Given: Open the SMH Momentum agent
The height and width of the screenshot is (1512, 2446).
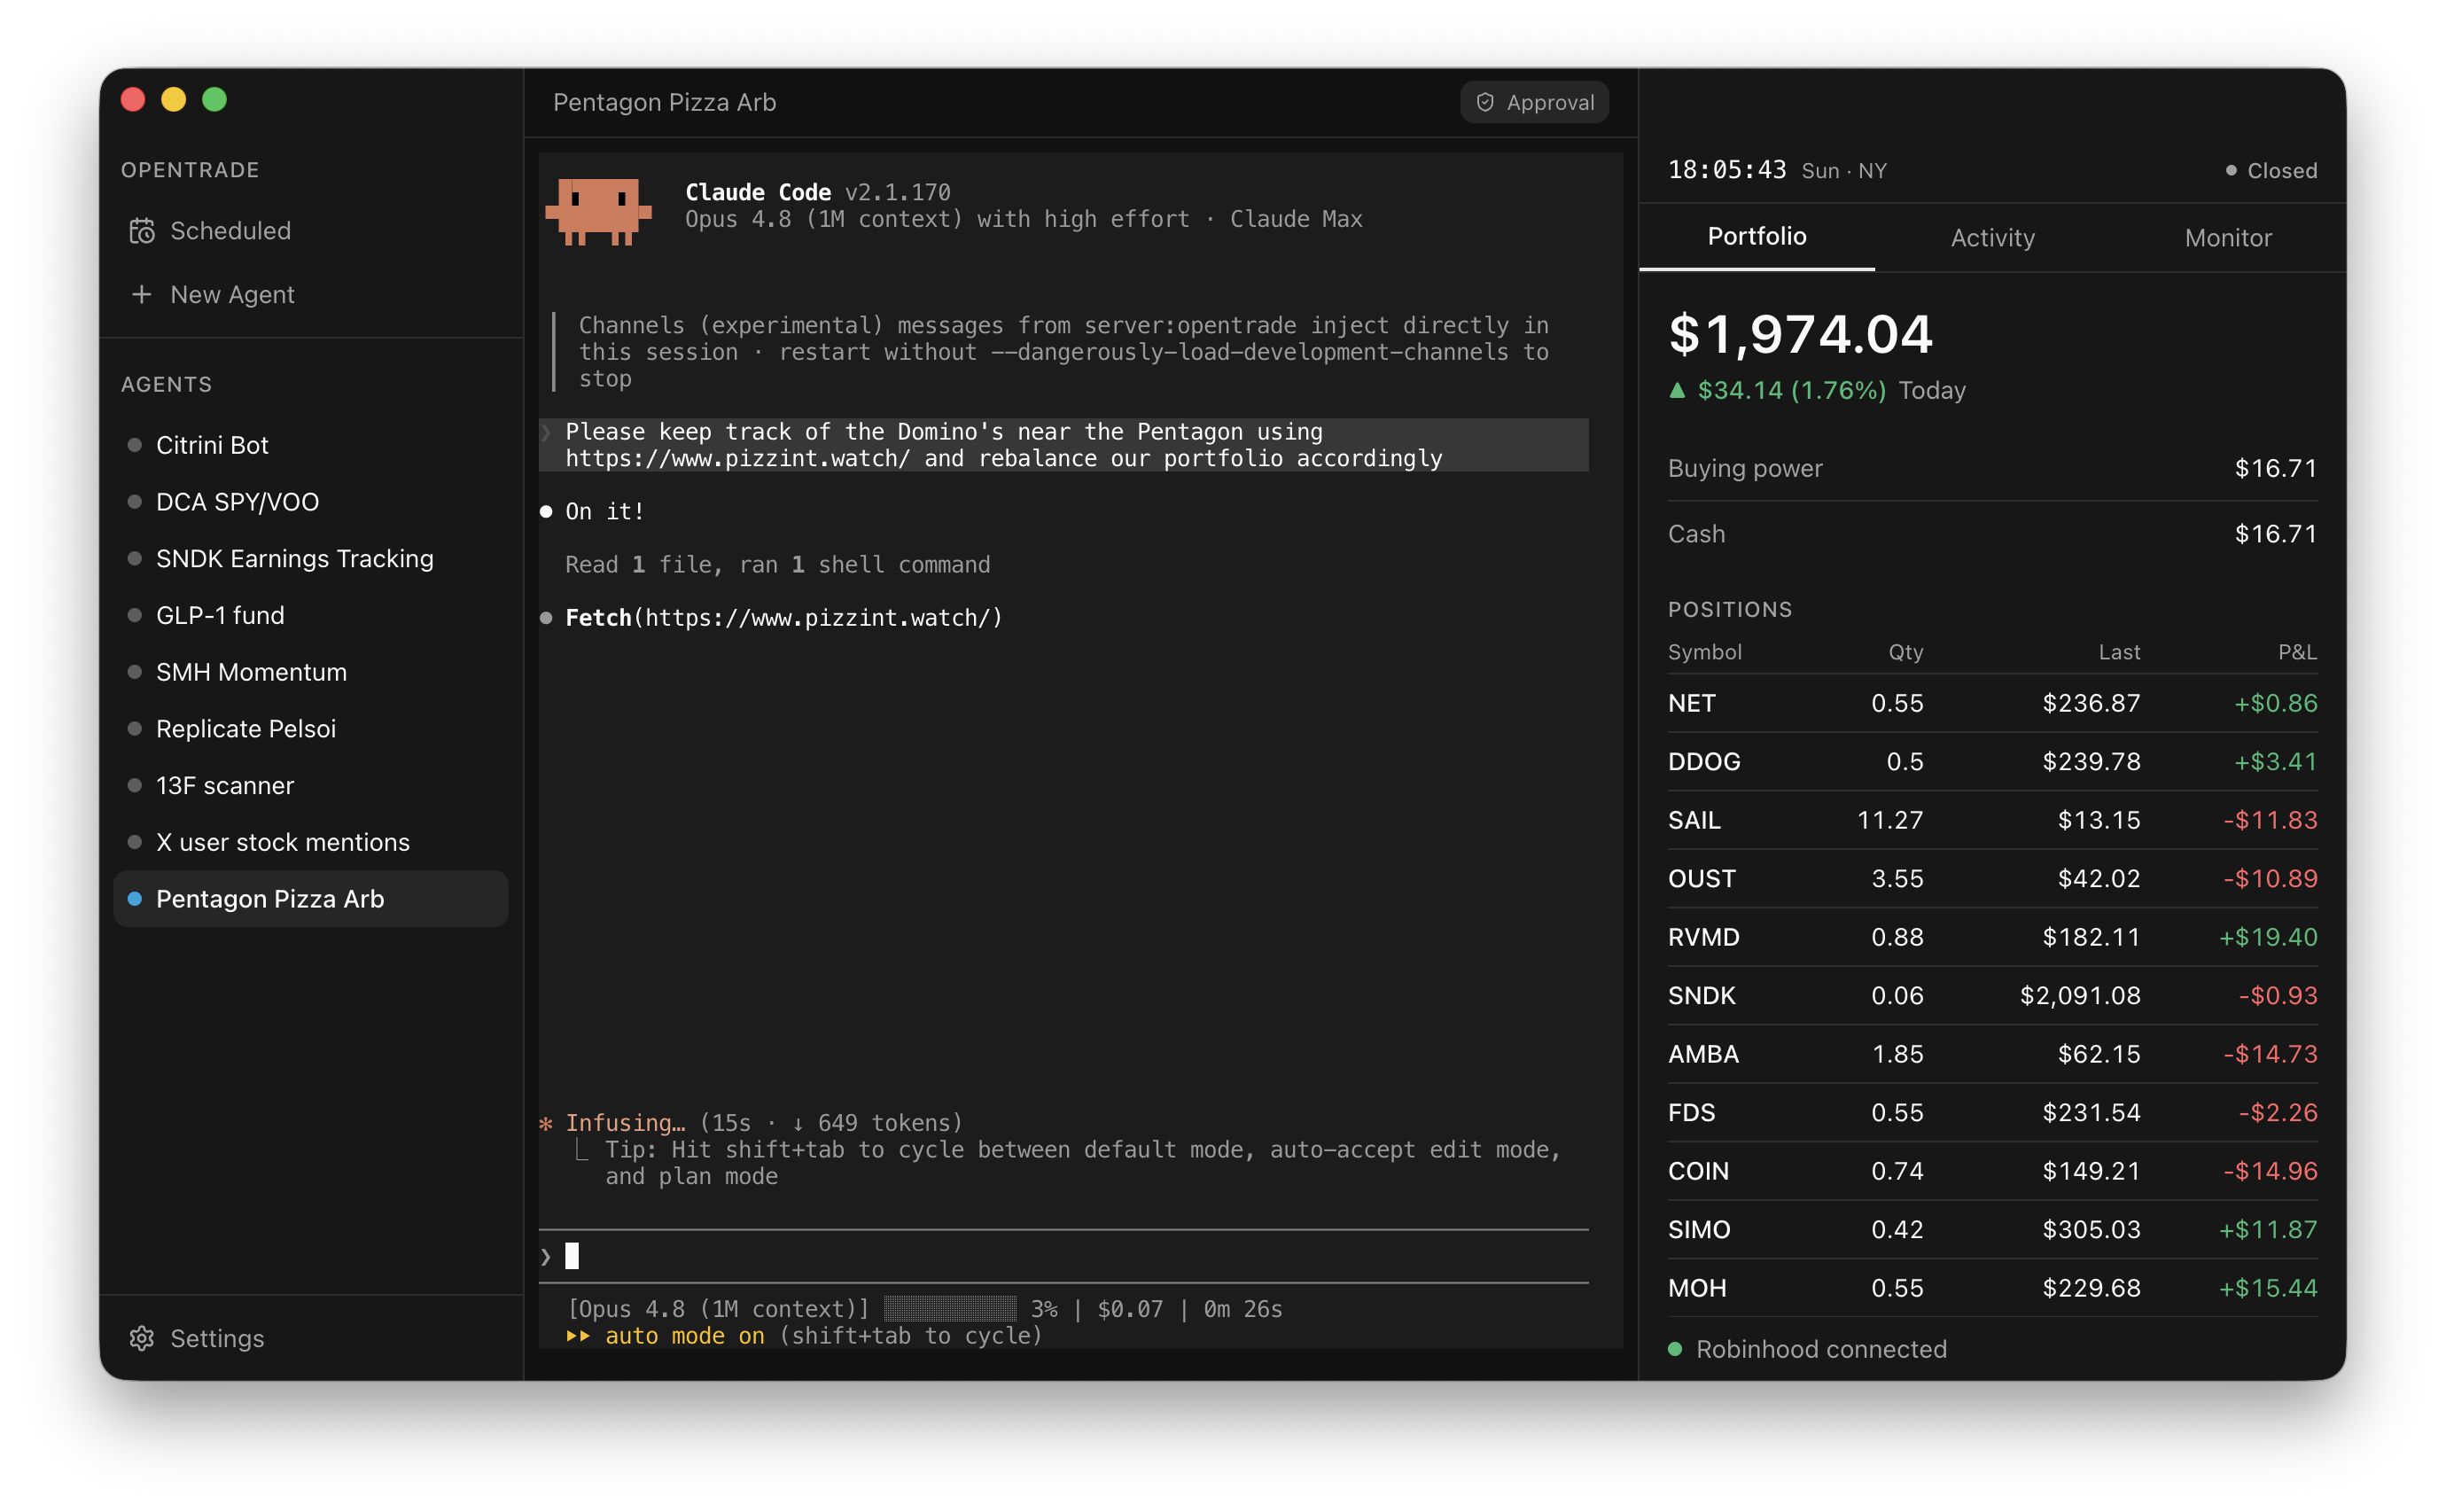Looking at the screenshot, I should [x=311, y=672].
